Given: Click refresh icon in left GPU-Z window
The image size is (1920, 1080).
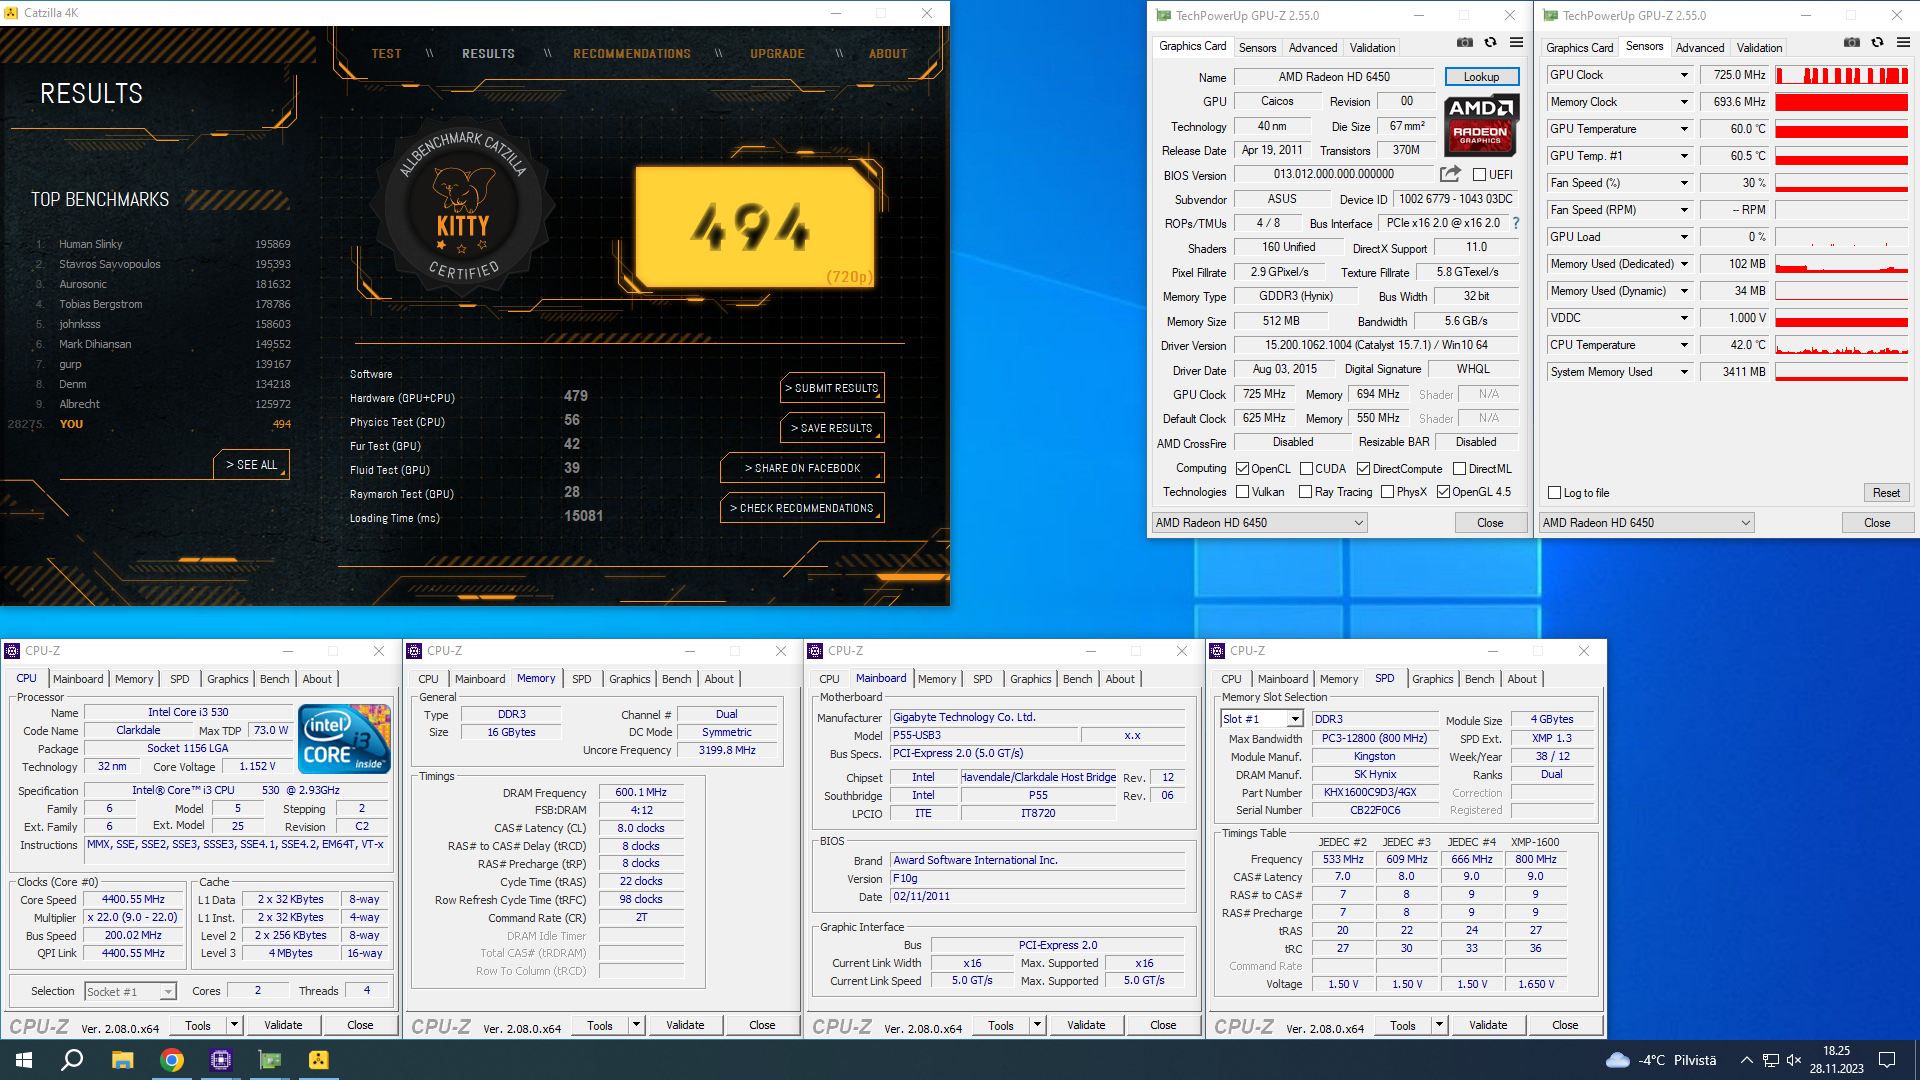Looking at the screenshot, I should [1490, 43].
